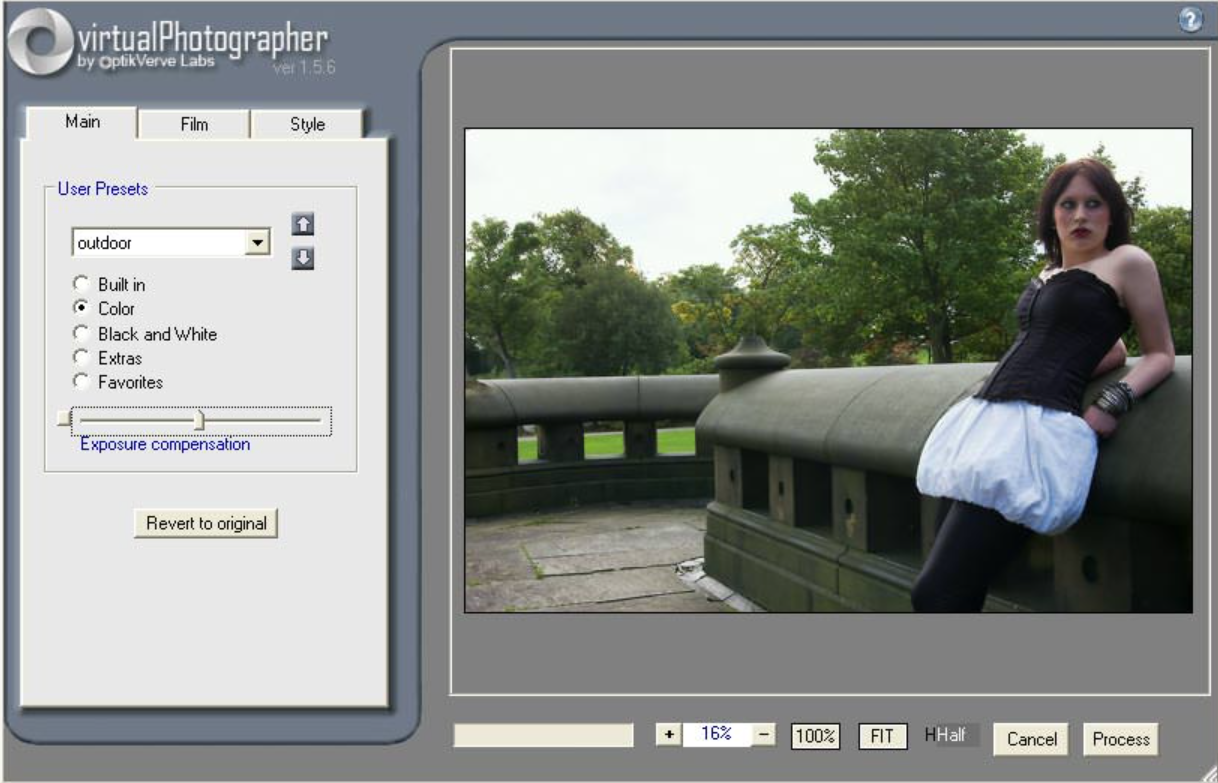Screen dimensions: 1218x783
Task: Zoom out with the minus button
Action: click(764, 734)
